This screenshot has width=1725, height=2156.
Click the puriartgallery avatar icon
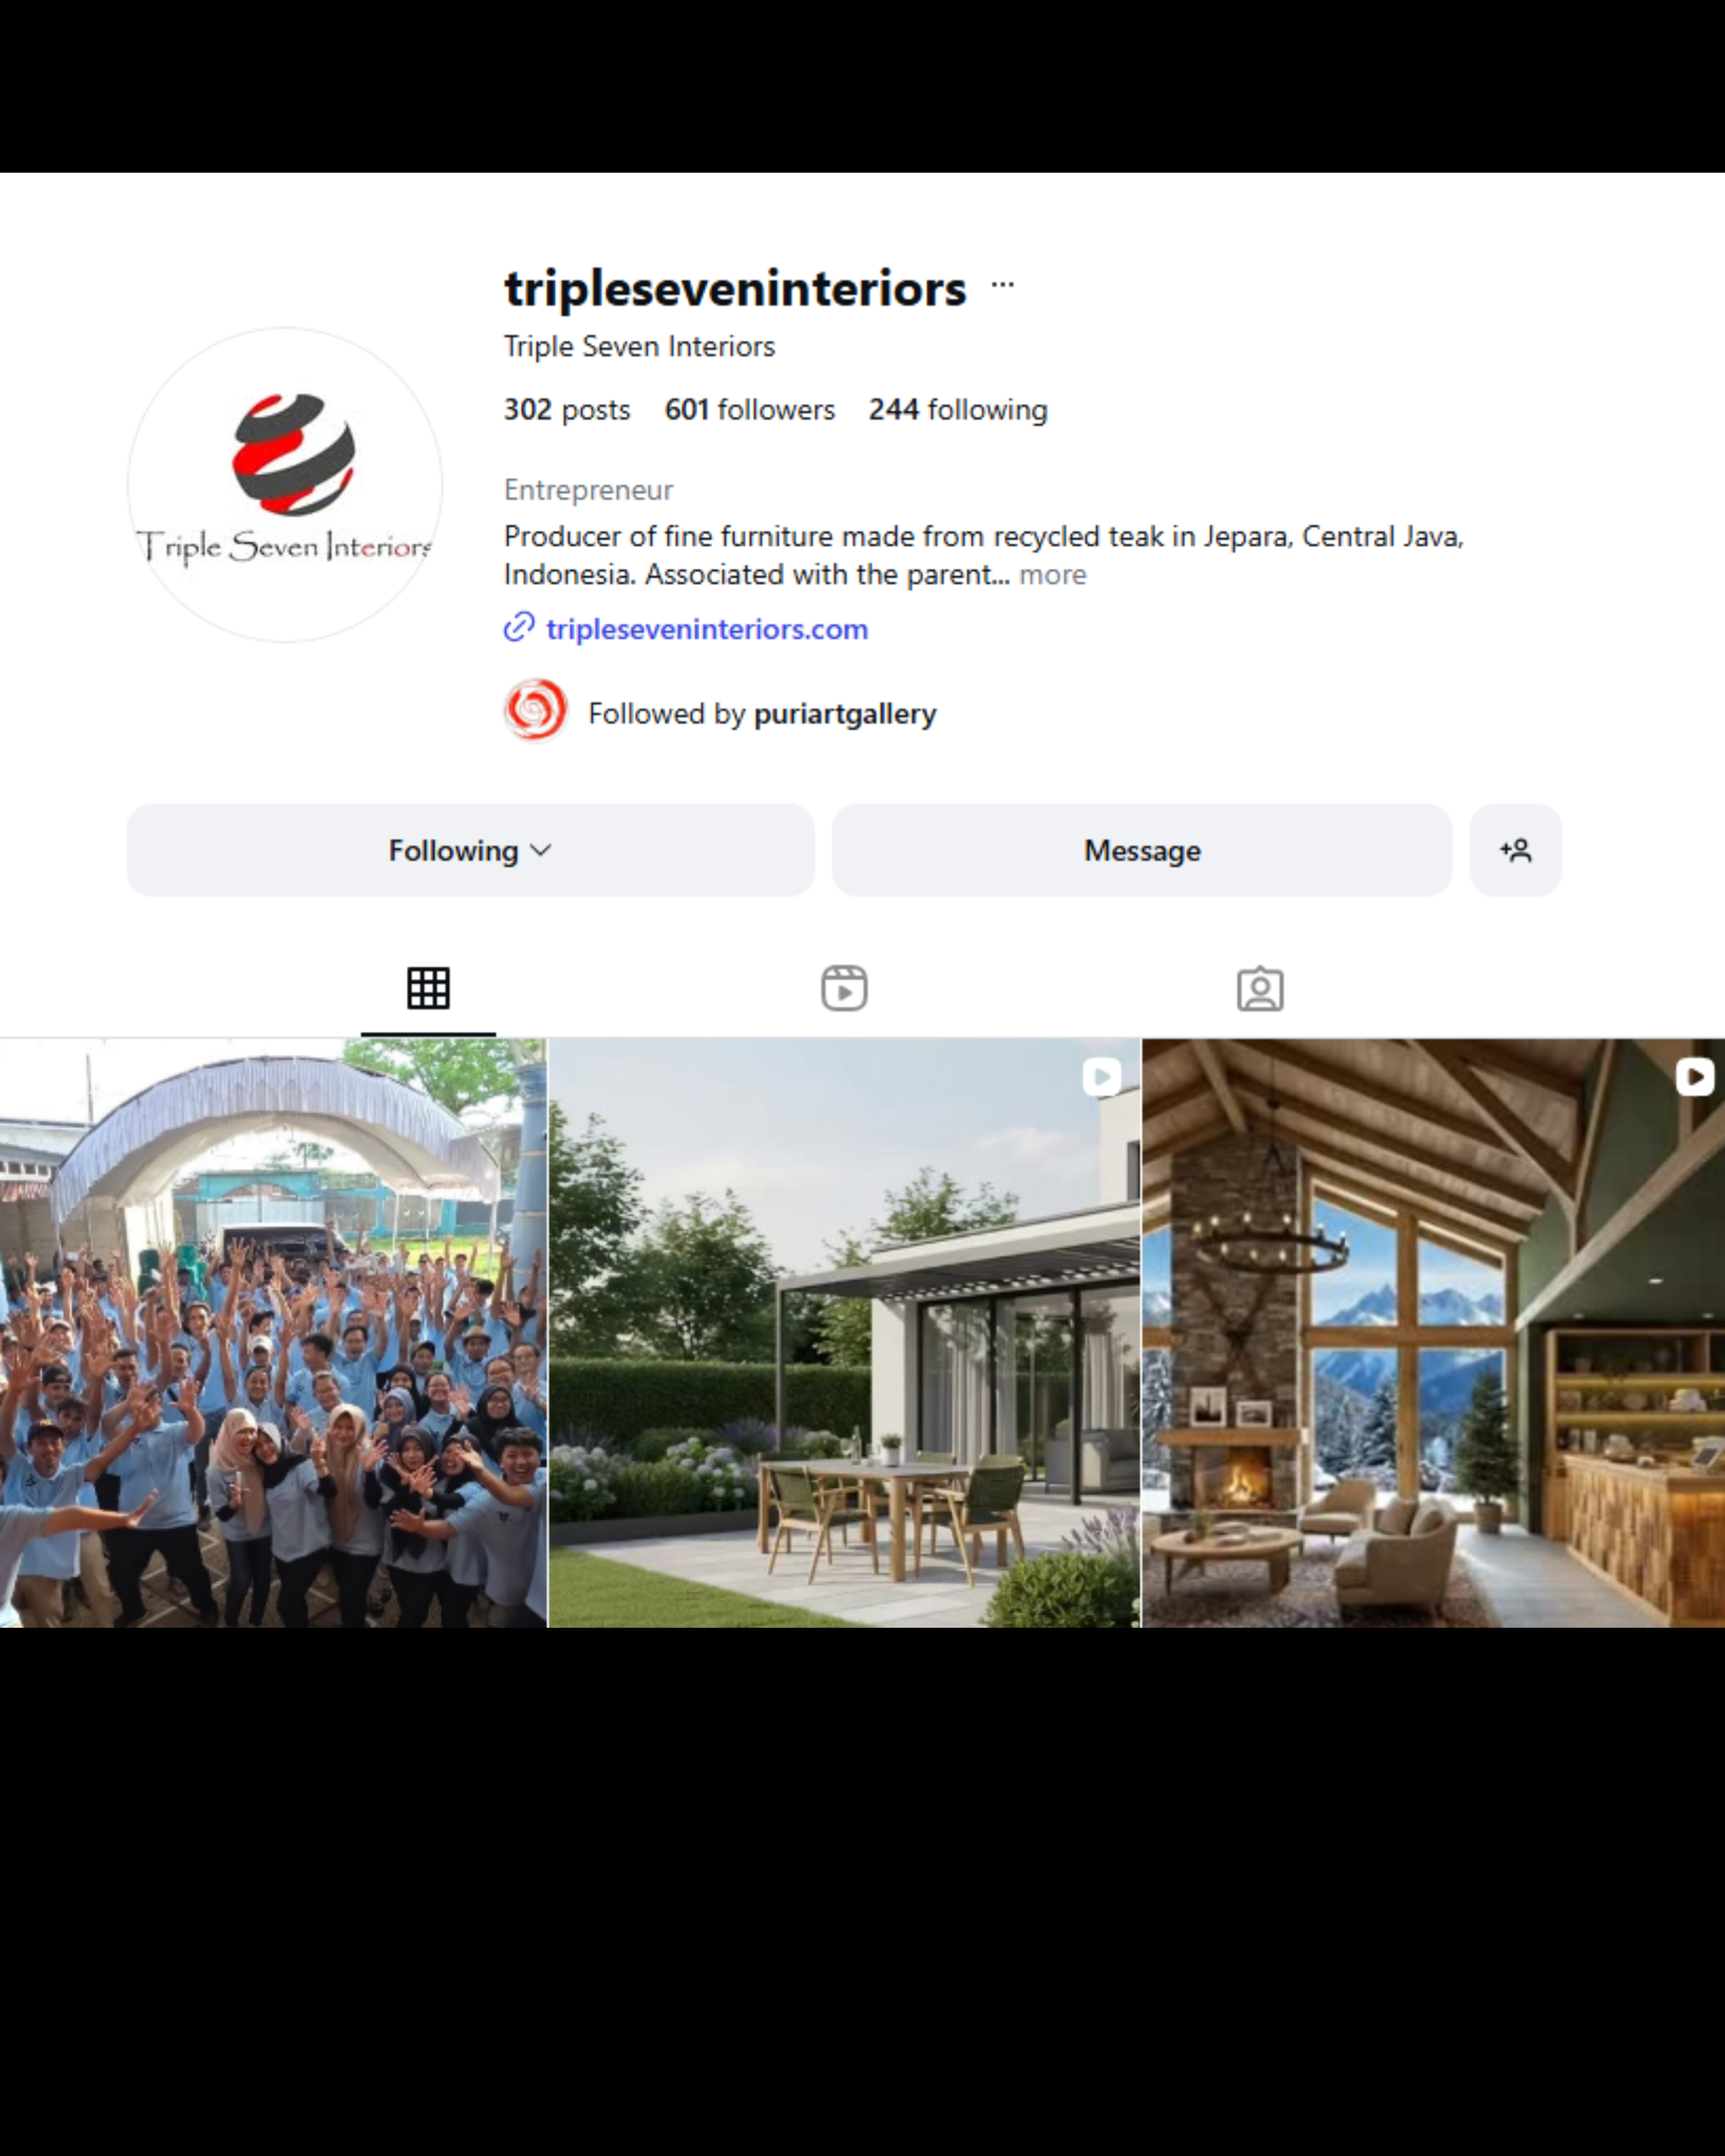tap(536, 711)
